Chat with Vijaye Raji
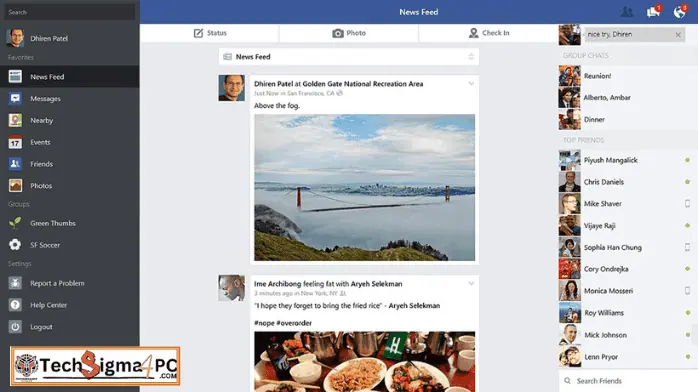Viewport: 698px width, 392px height. (628, 226)
